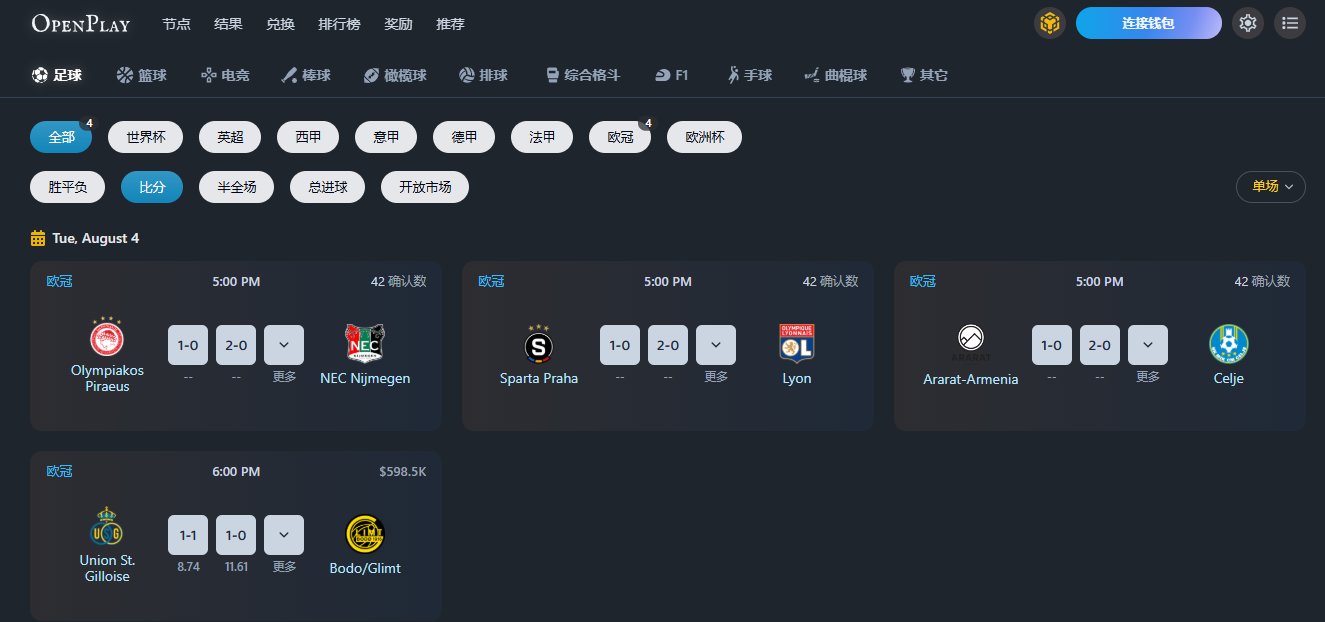Open the 橄榄球 sport tab

click(395, 75)
